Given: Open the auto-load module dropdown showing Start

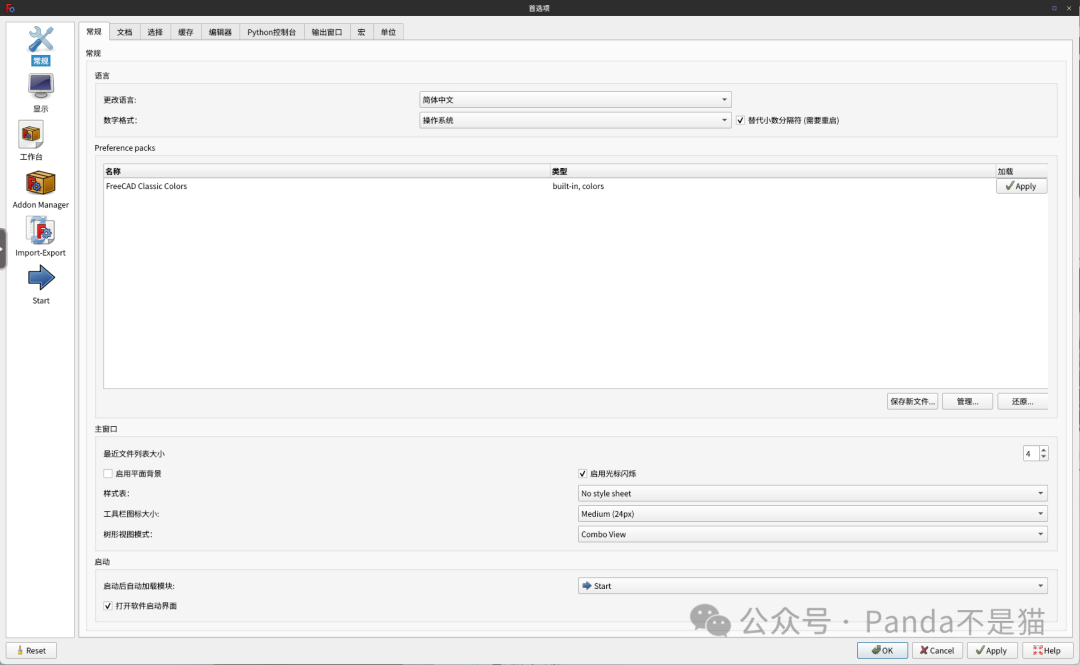Looking at the screenshot, I should [813, 586].
